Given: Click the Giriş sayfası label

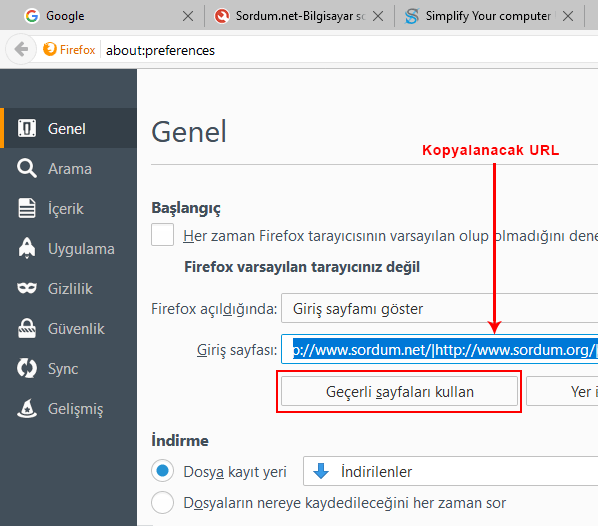Looking at the screenshot, I should [x=236, y=350].
